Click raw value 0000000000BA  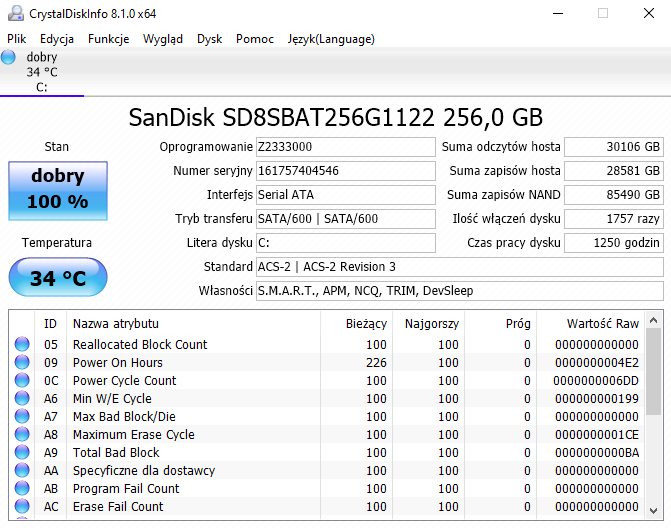(597, 452)
